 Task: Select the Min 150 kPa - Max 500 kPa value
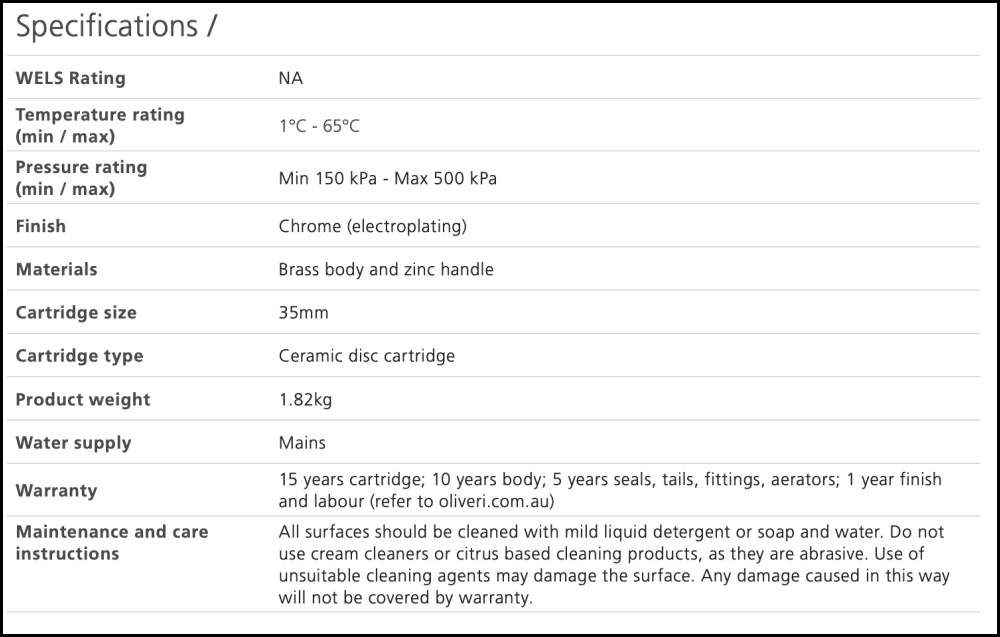pyautogui.click(x=387, y=179)
